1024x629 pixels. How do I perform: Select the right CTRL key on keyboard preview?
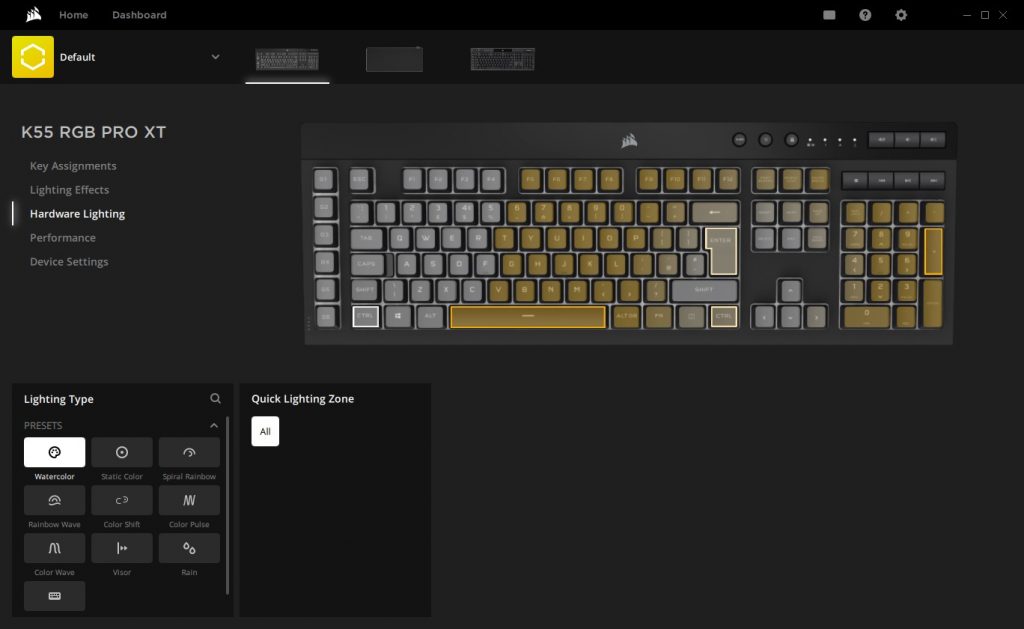(724, 316)
